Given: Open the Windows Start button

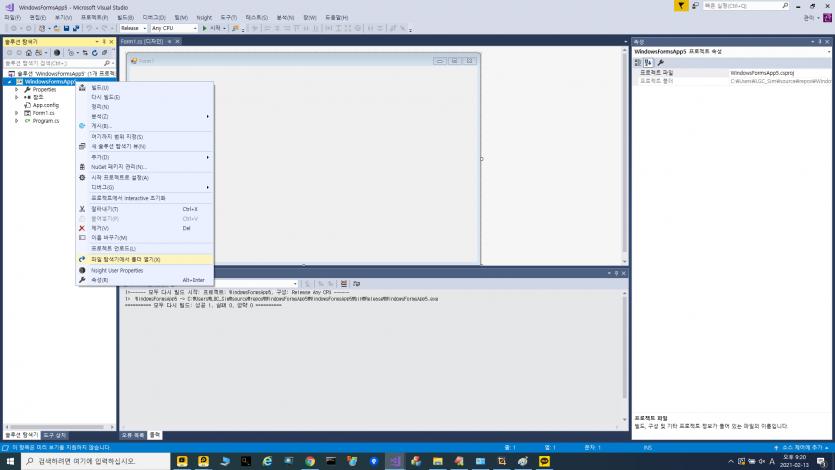Looking at the screenshot, I should (10, 461).
